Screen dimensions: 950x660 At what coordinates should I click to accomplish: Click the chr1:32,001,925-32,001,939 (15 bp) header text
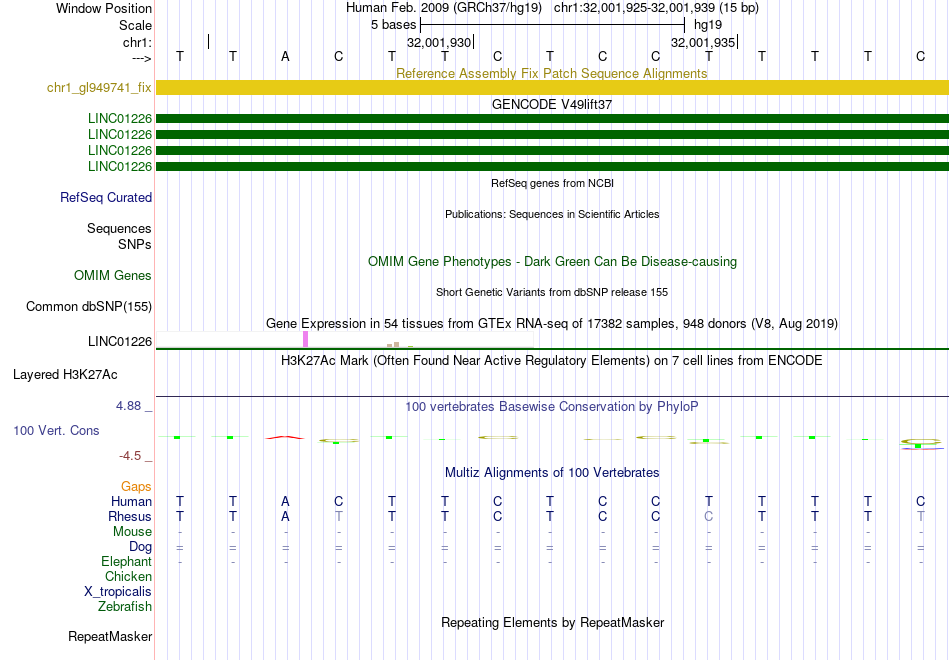point(656,8)
